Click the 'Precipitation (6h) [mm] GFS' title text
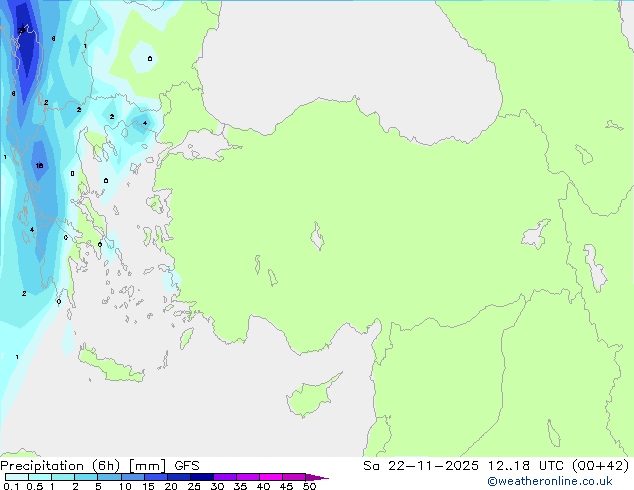634x490 pixels. pyautogui.click(x=100, y=466)
